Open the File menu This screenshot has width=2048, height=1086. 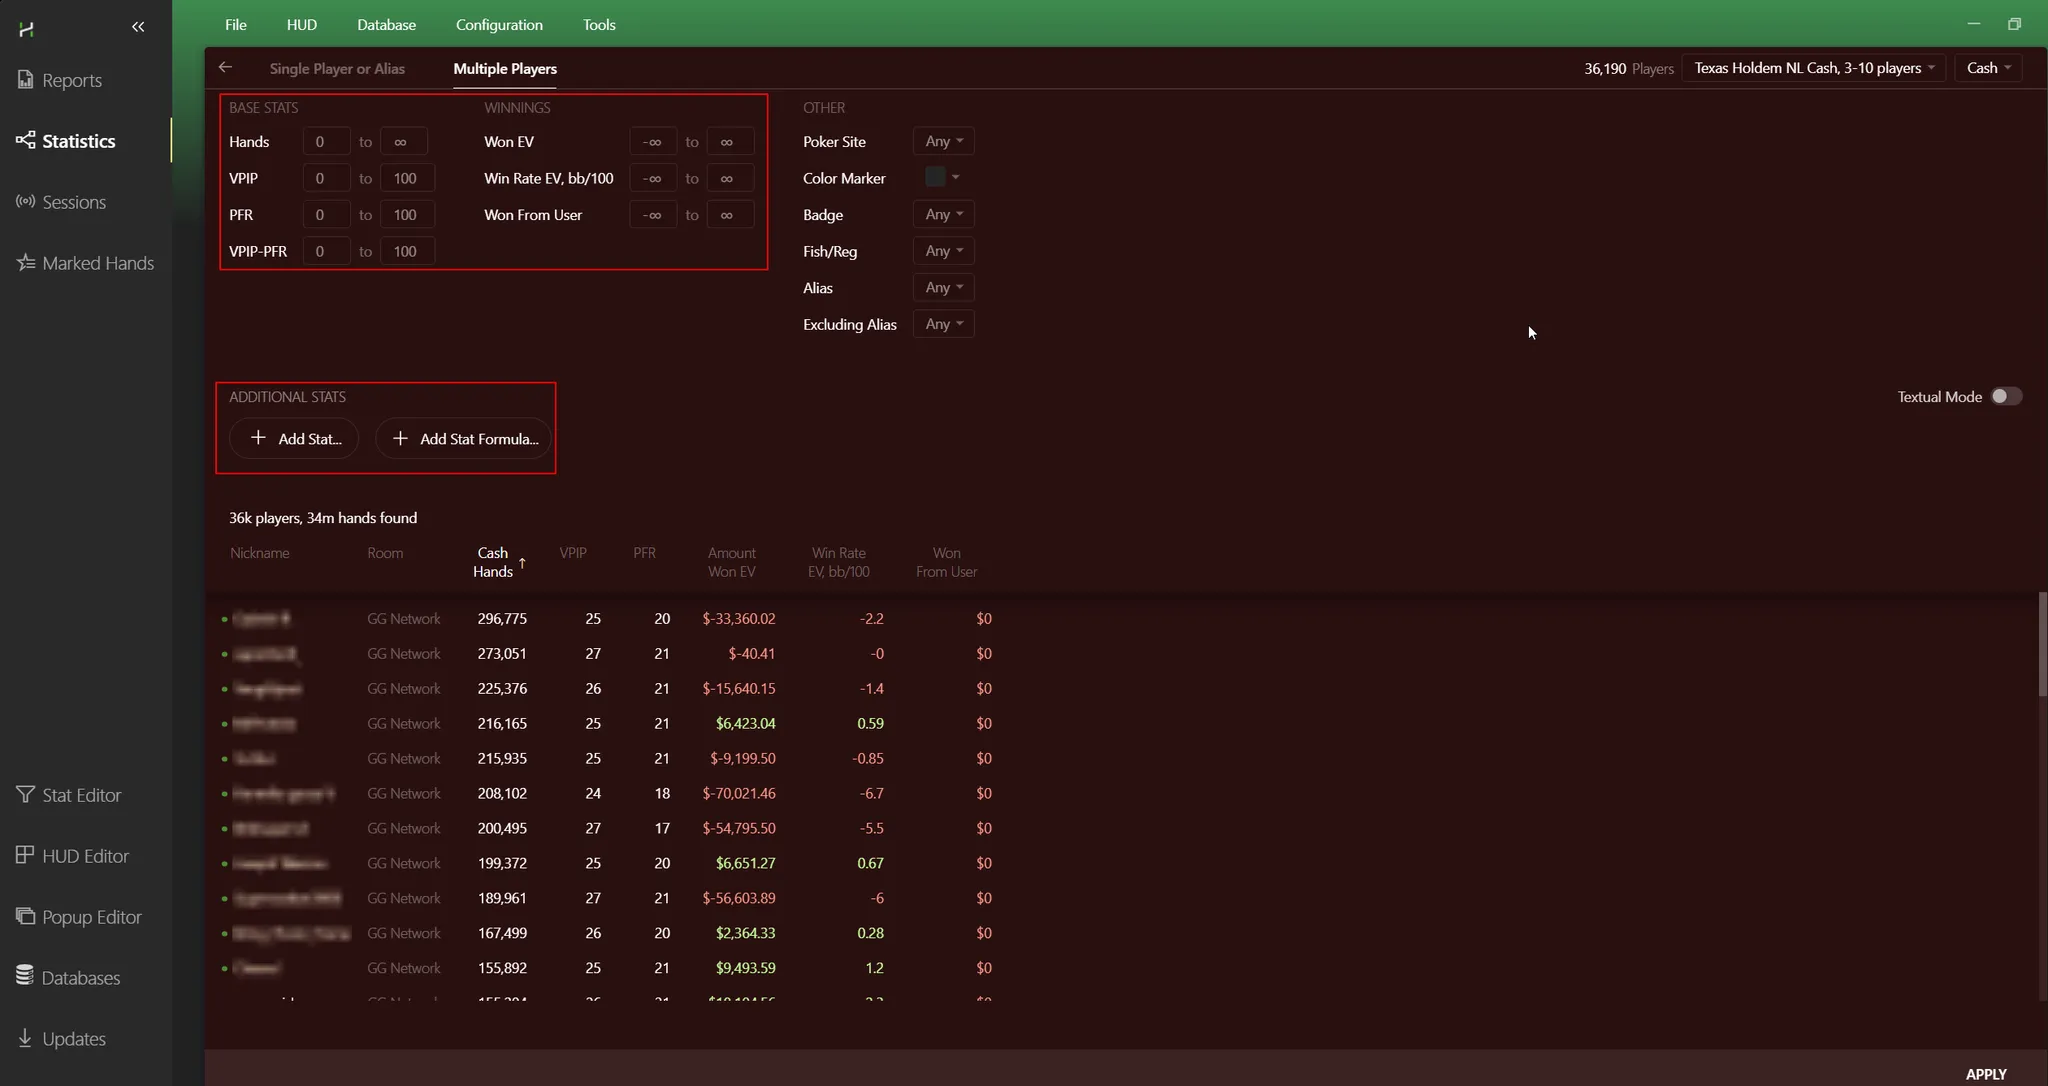coord(236,24)
